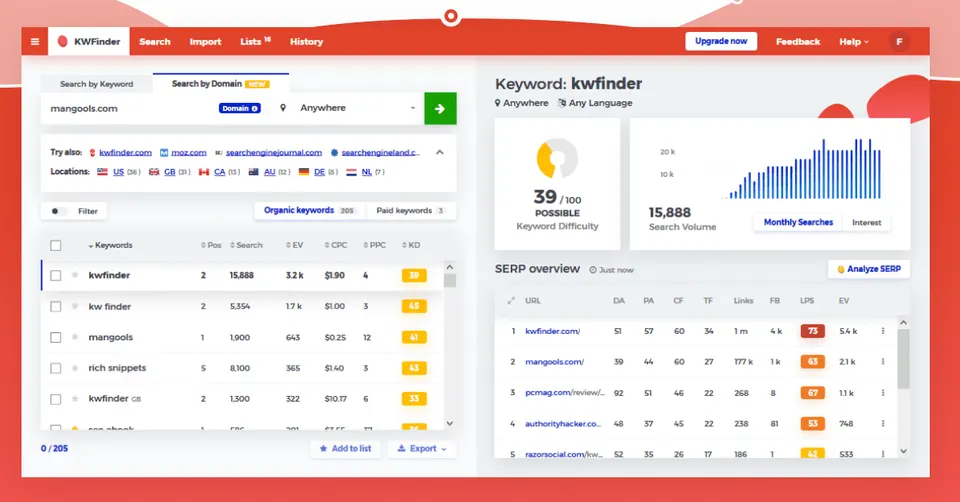Click the KD 39 badge for kwfinder
960x502 pixels.
click(414, 275)
